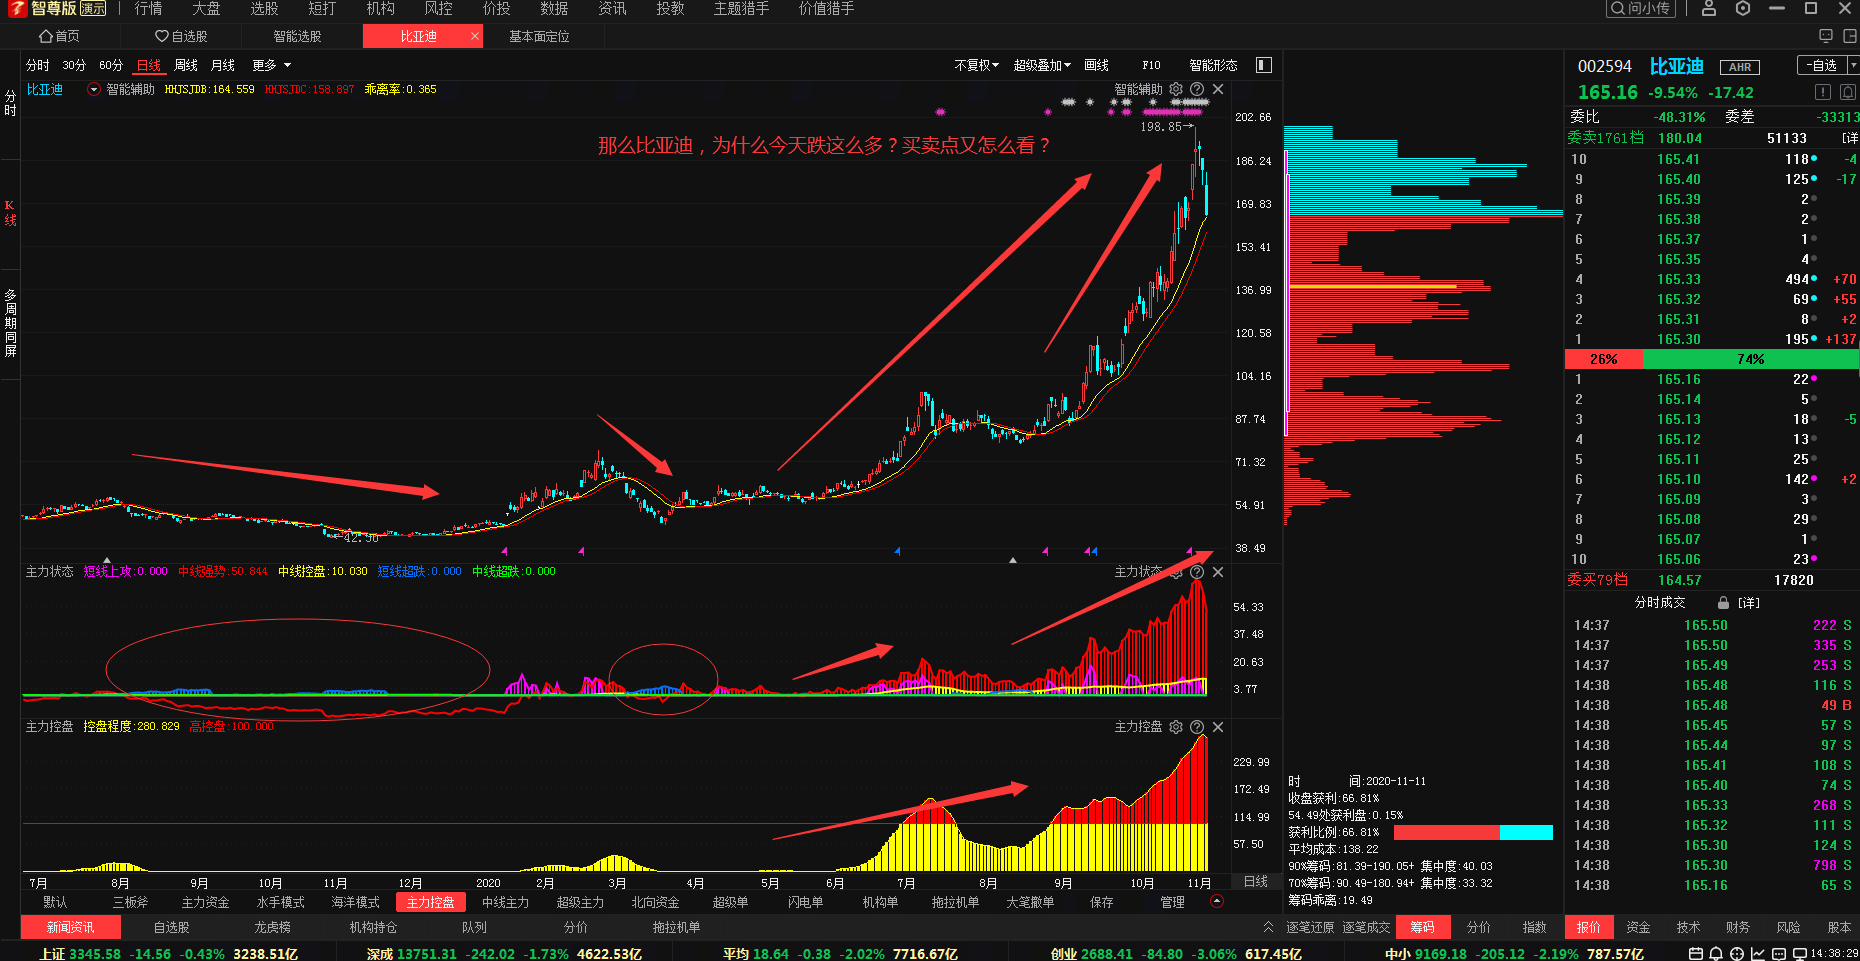Open settings gear of 主力状态 panel
The image size is (1860, 961).
(1176, 572)
